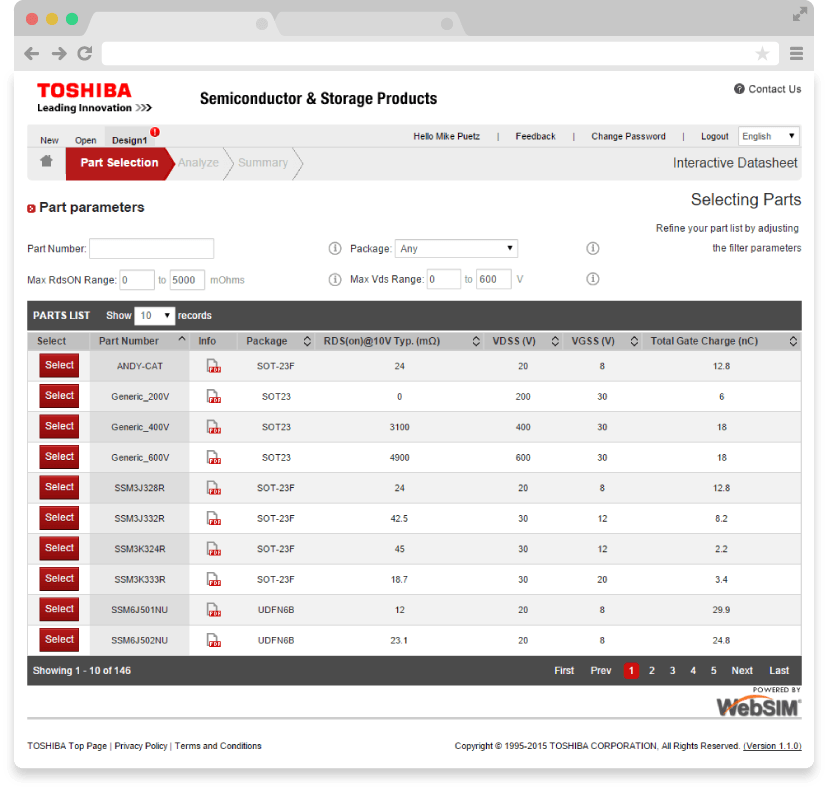Focus the Part Number input field
The image size is (827, 792).
coord(151,248)
